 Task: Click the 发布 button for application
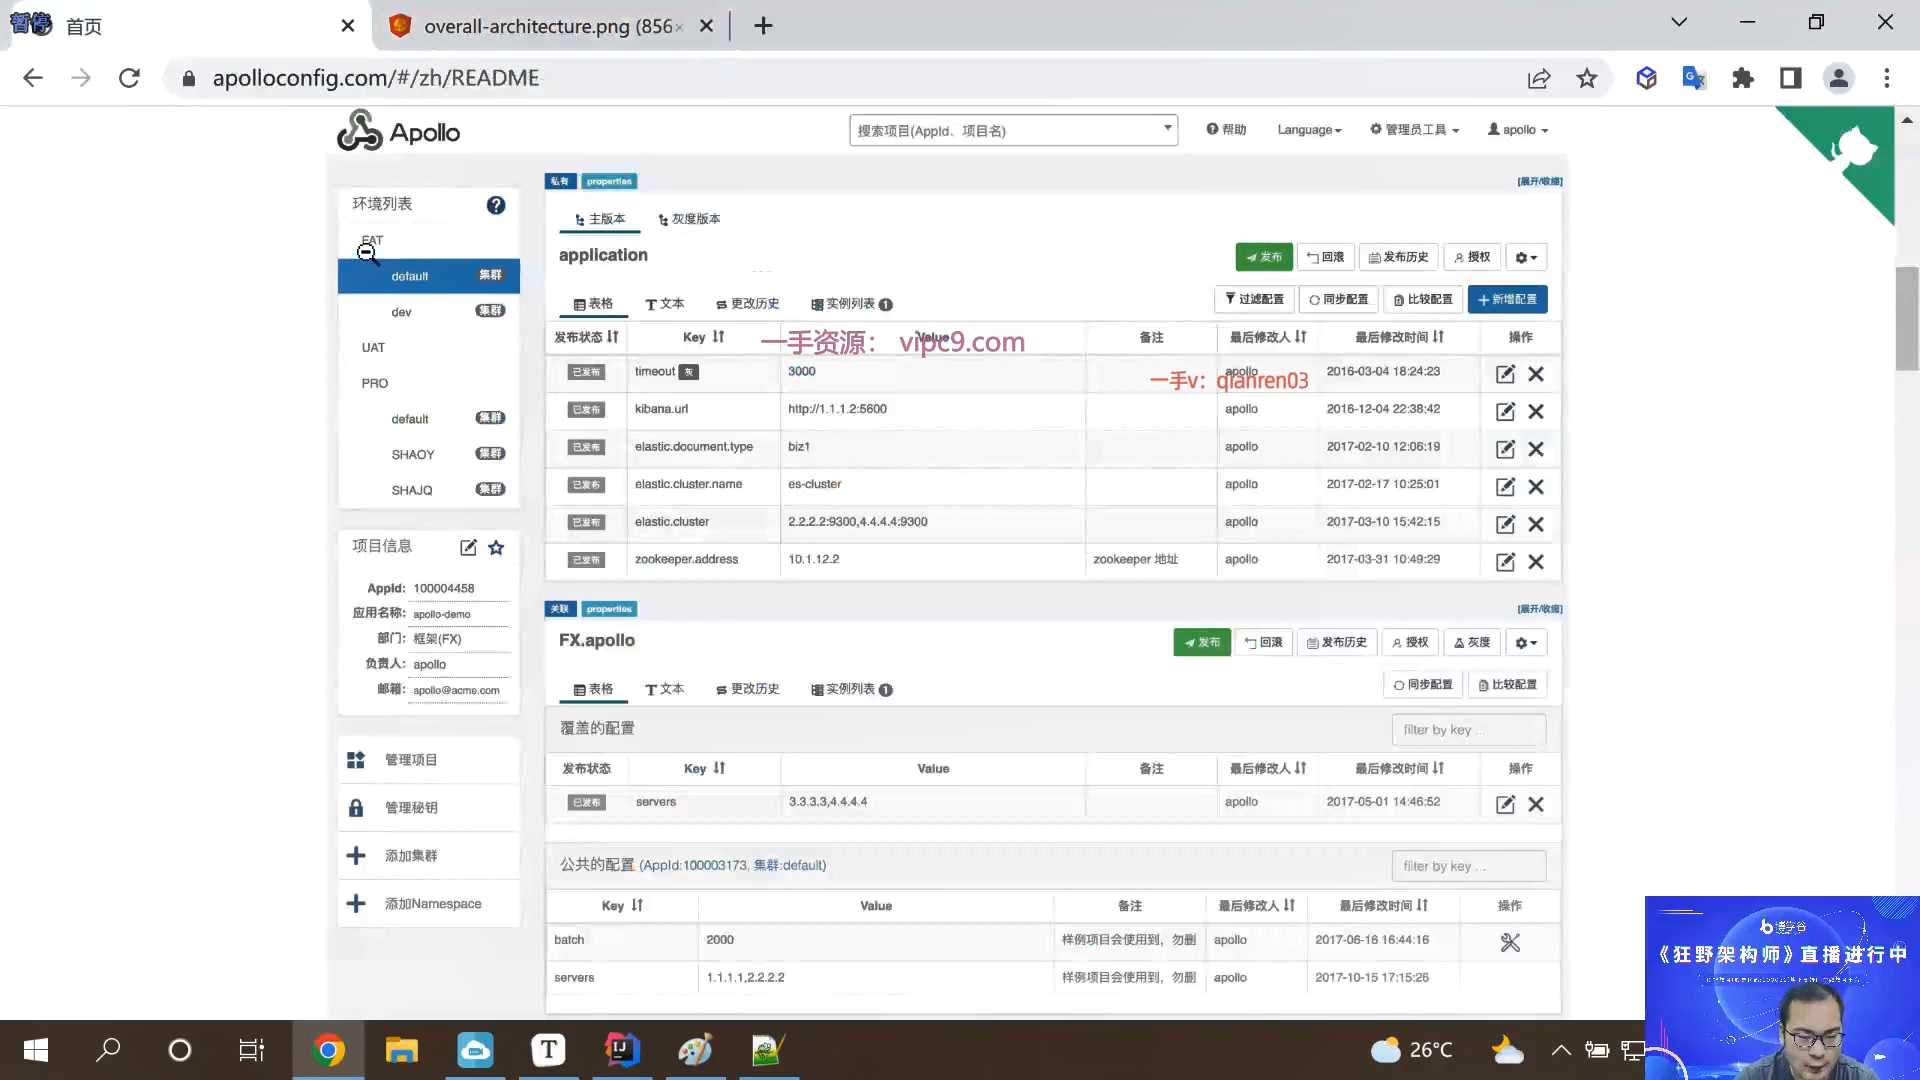tap(1264, 257)
